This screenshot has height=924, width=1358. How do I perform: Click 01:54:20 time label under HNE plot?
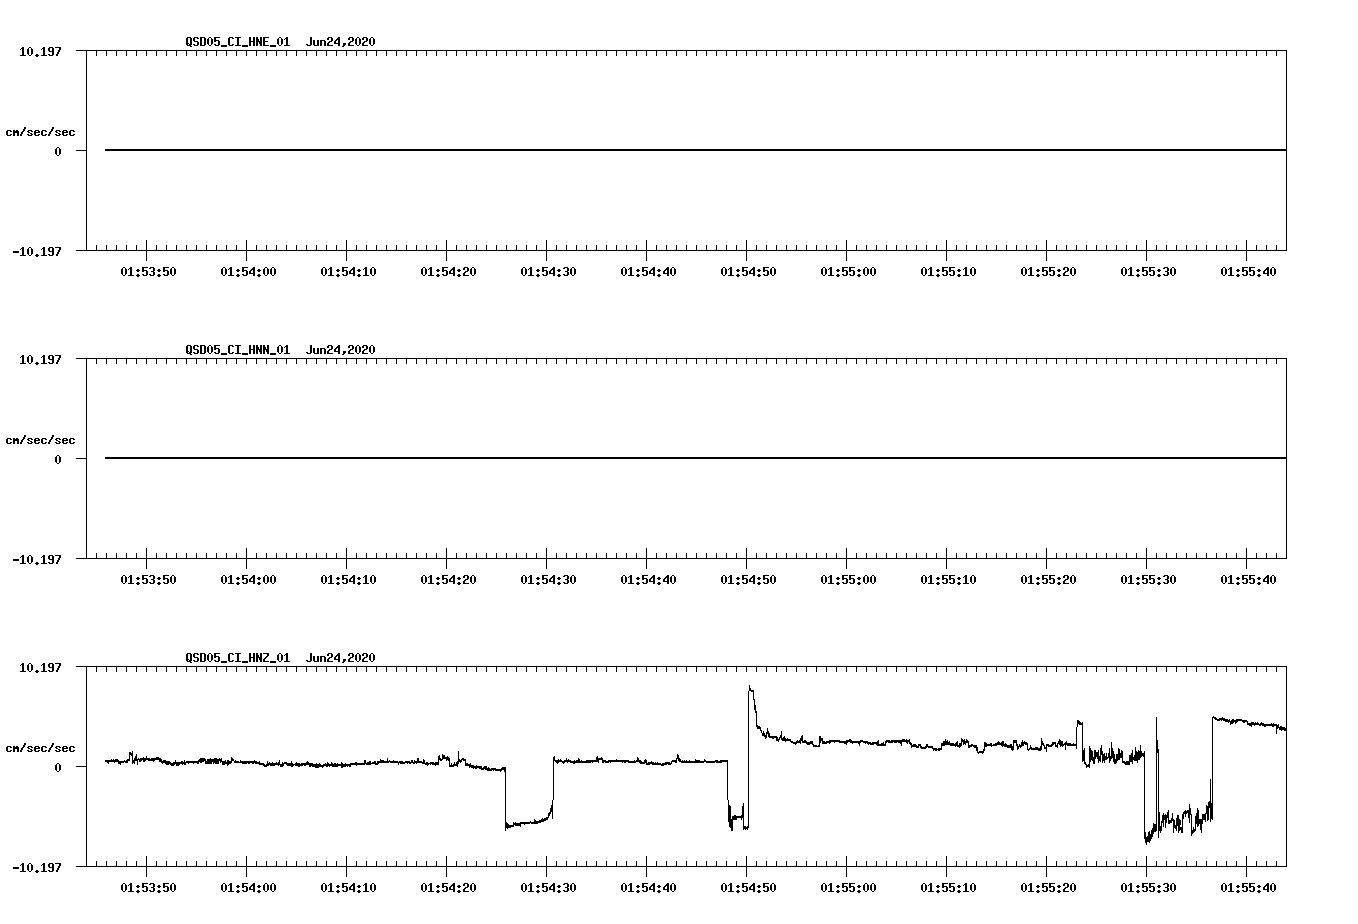coord(448,271)
